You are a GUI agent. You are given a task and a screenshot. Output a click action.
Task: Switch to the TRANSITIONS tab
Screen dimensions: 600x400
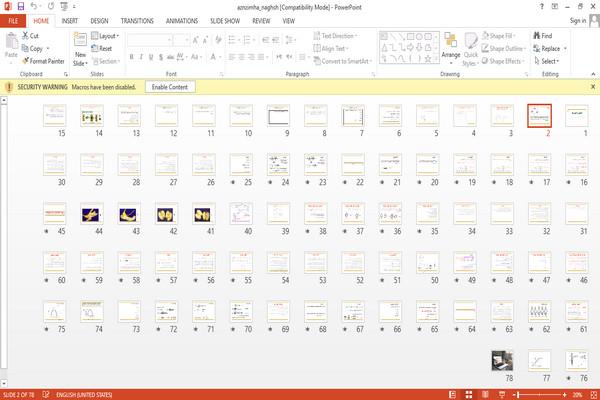[137, 21]
